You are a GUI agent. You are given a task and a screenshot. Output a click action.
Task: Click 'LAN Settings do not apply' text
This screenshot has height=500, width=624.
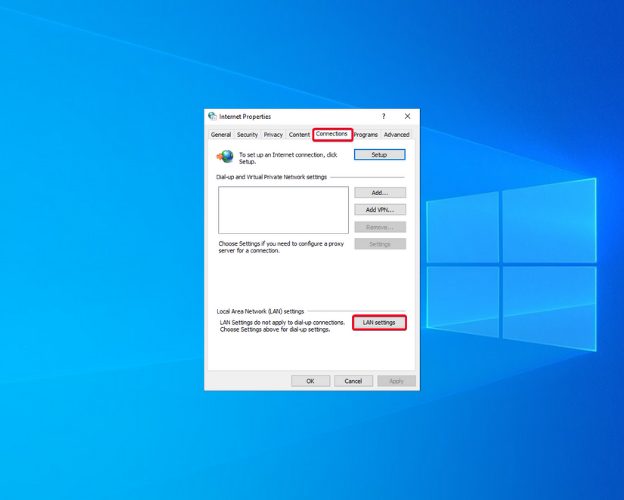point(282,326)
